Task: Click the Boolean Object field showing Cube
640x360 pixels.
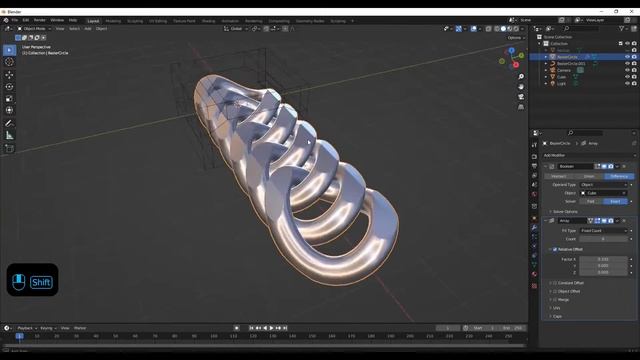Action: click(x=603, y=193)
